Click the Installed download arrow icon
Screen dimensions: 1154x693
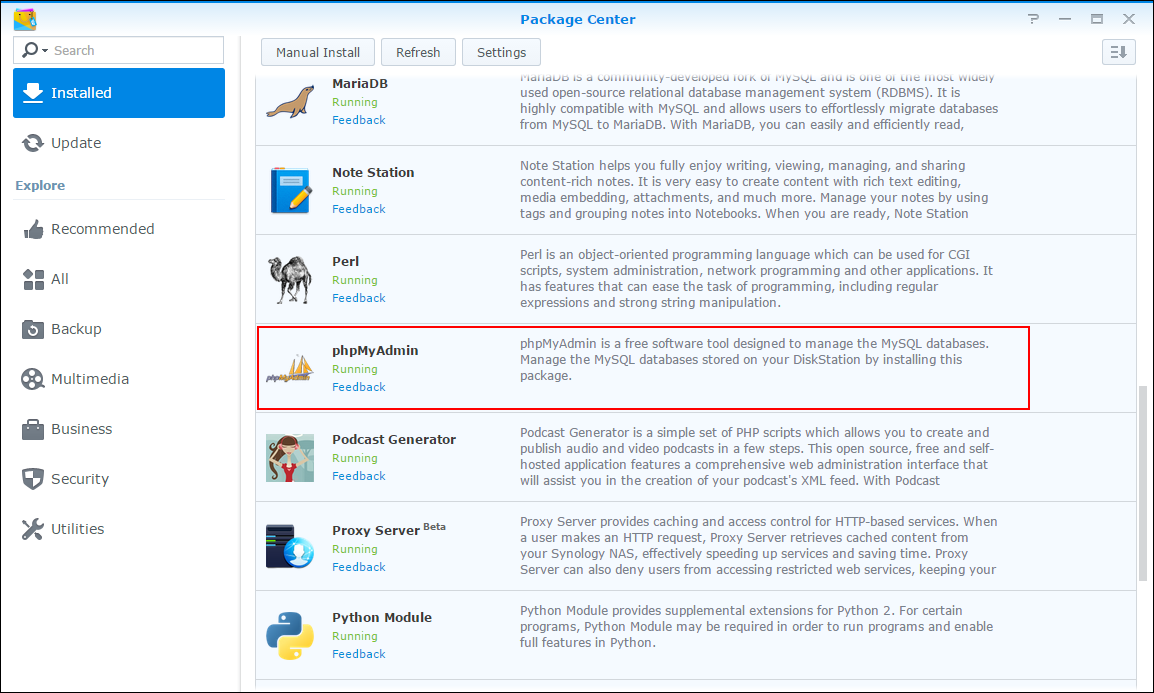[x=32, y=93]
